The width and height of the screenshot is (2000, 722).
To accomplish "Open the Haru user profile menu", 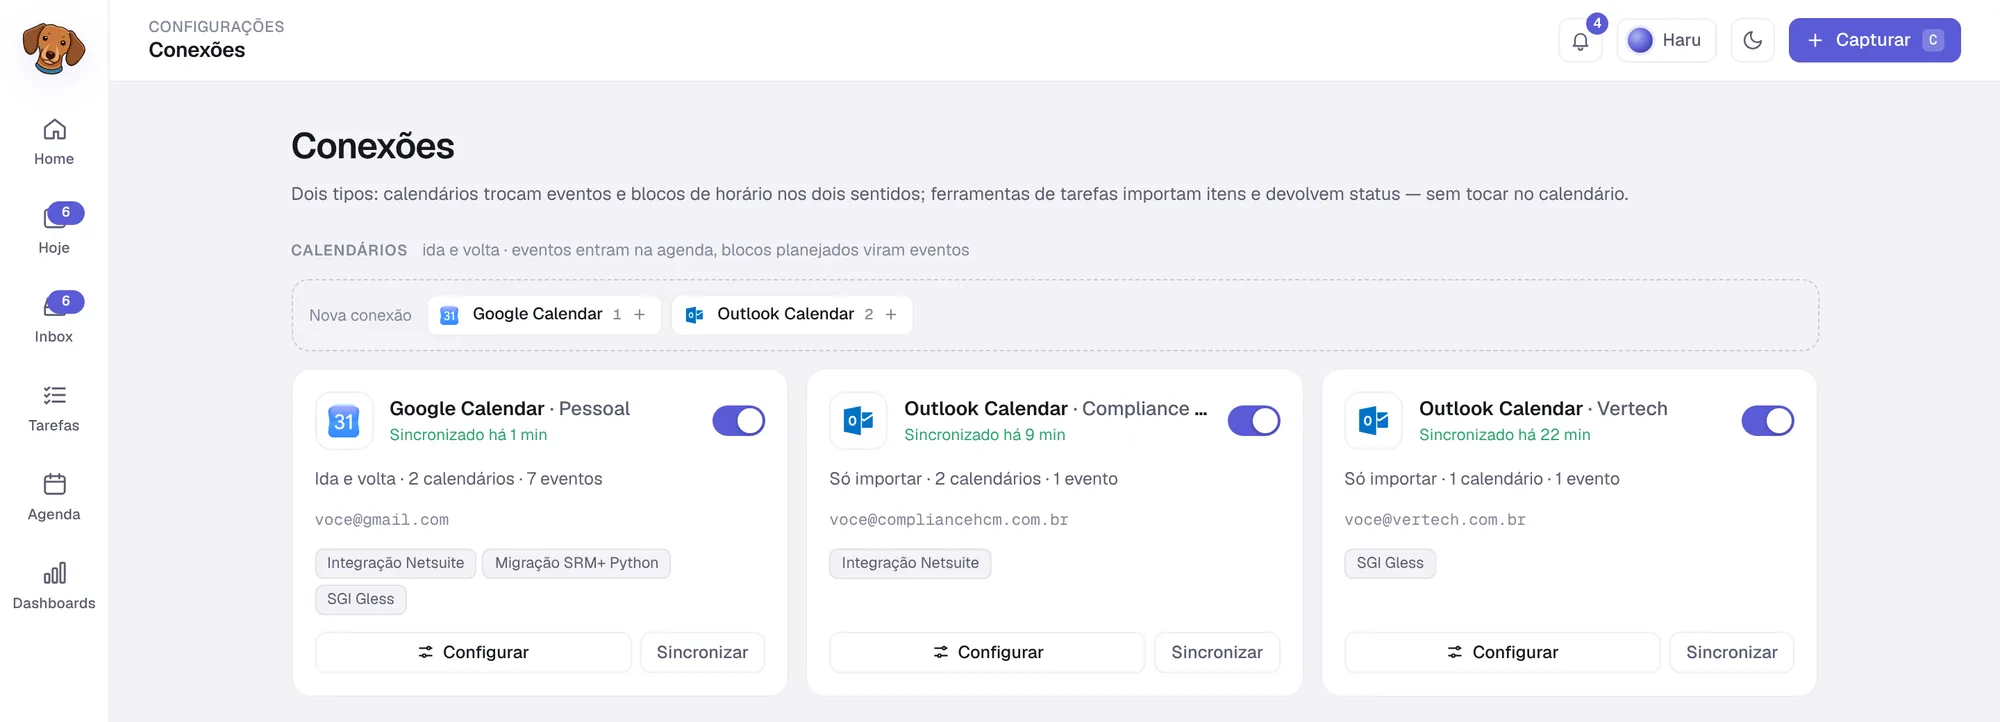I will (x=1666, y=41).
